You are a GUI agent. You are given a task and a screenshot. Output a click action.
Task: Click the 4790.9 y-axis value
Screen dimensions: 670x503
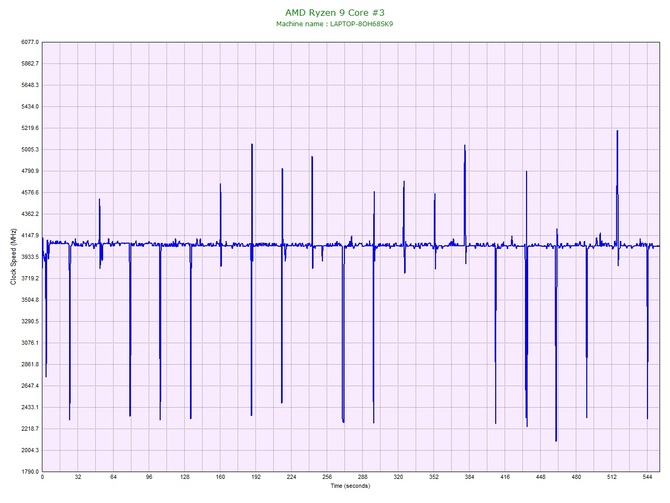click(x=30, y=171)
